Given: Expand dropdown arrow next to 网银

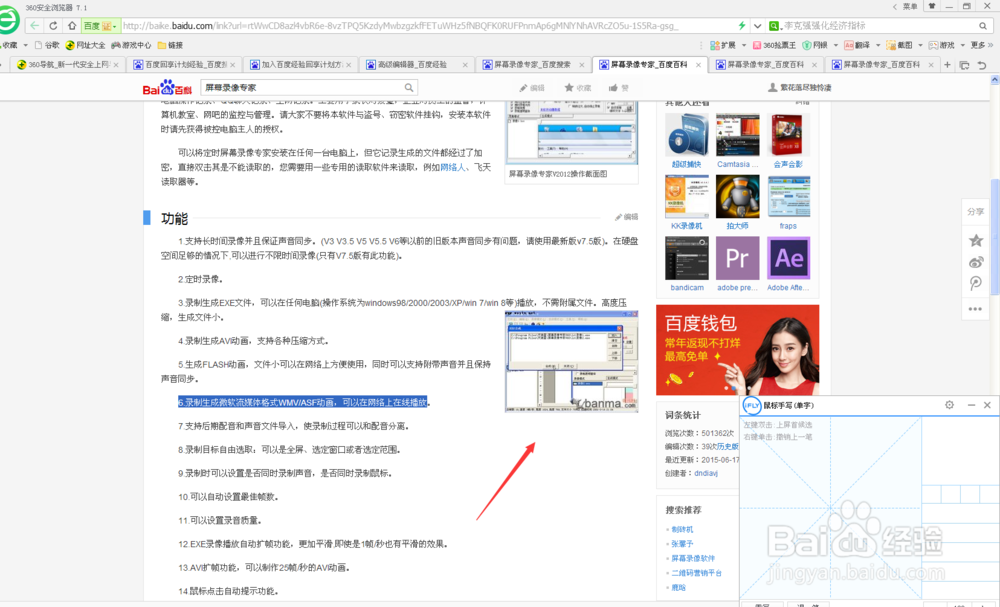Looking at the screenshot, I should [835, 45].
